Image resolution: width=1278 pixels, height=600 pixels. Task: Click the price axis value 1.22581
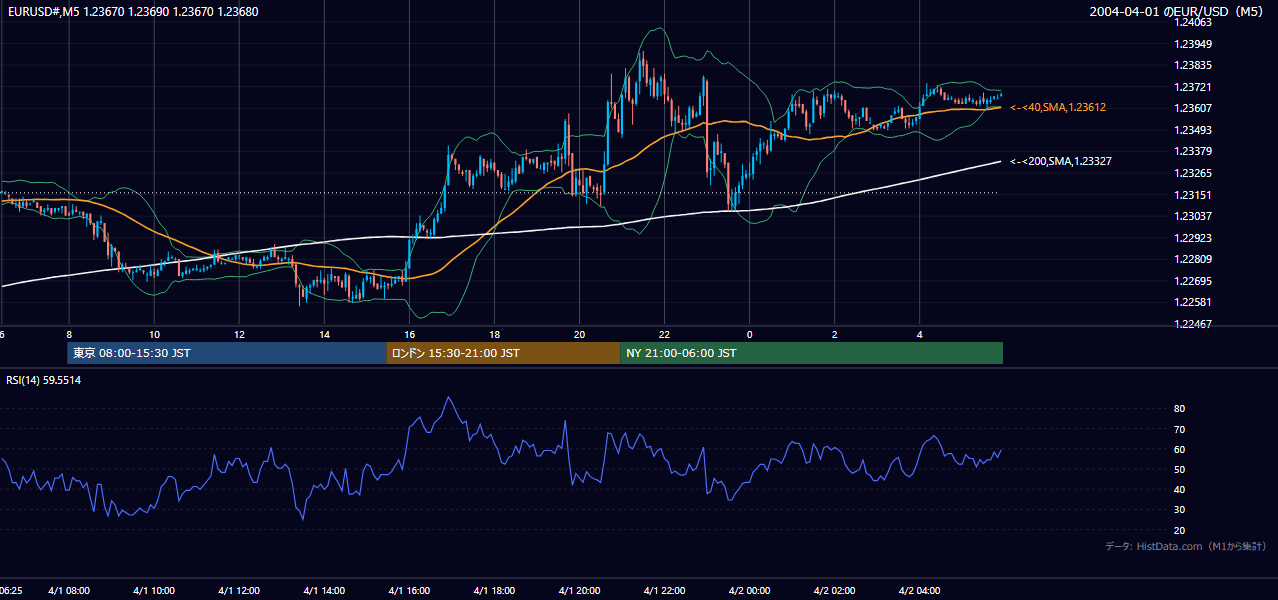coord(1191,302)
